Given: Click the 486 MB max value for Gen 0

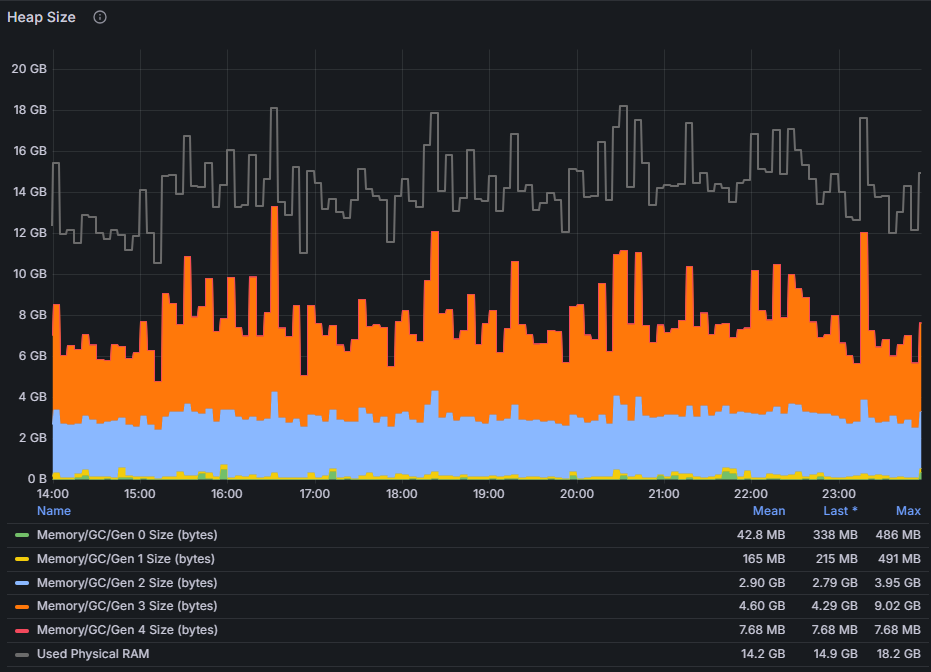Looking at the screenshot, I should click(x=898, y=535).
